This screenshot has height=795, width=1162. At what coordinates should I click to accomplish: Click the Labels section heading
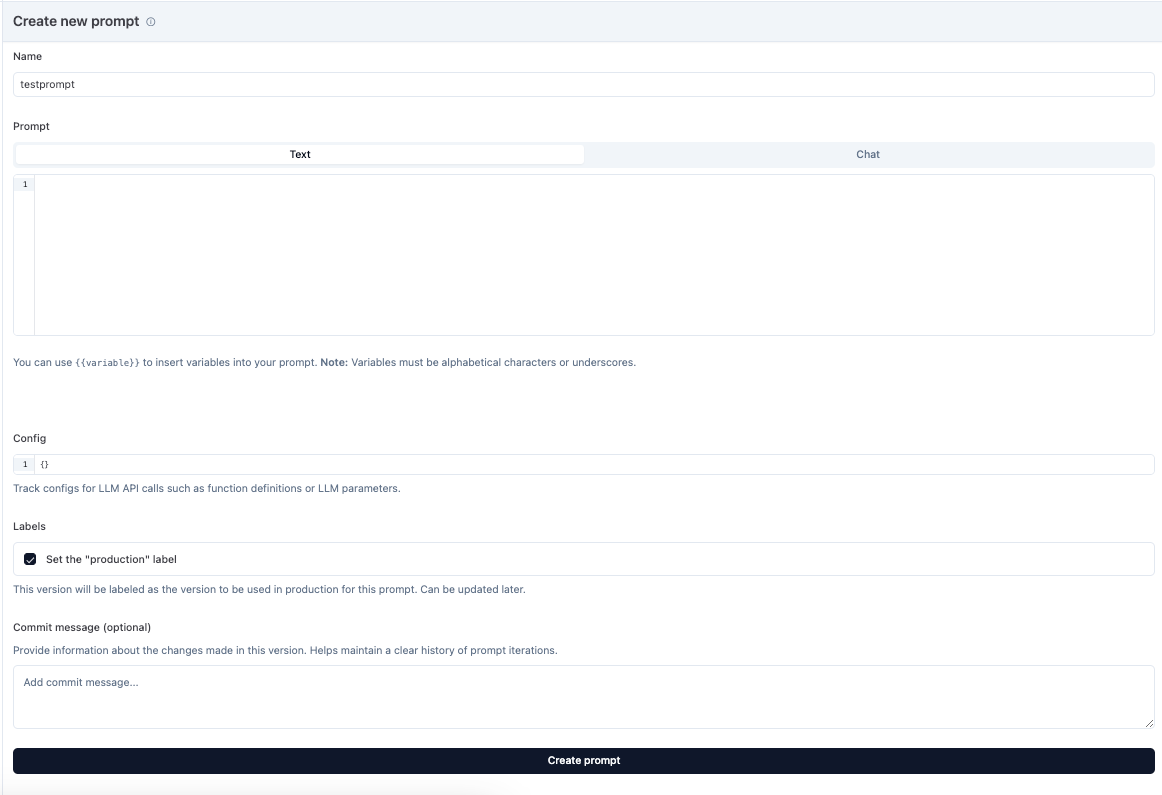click(29, 527)
